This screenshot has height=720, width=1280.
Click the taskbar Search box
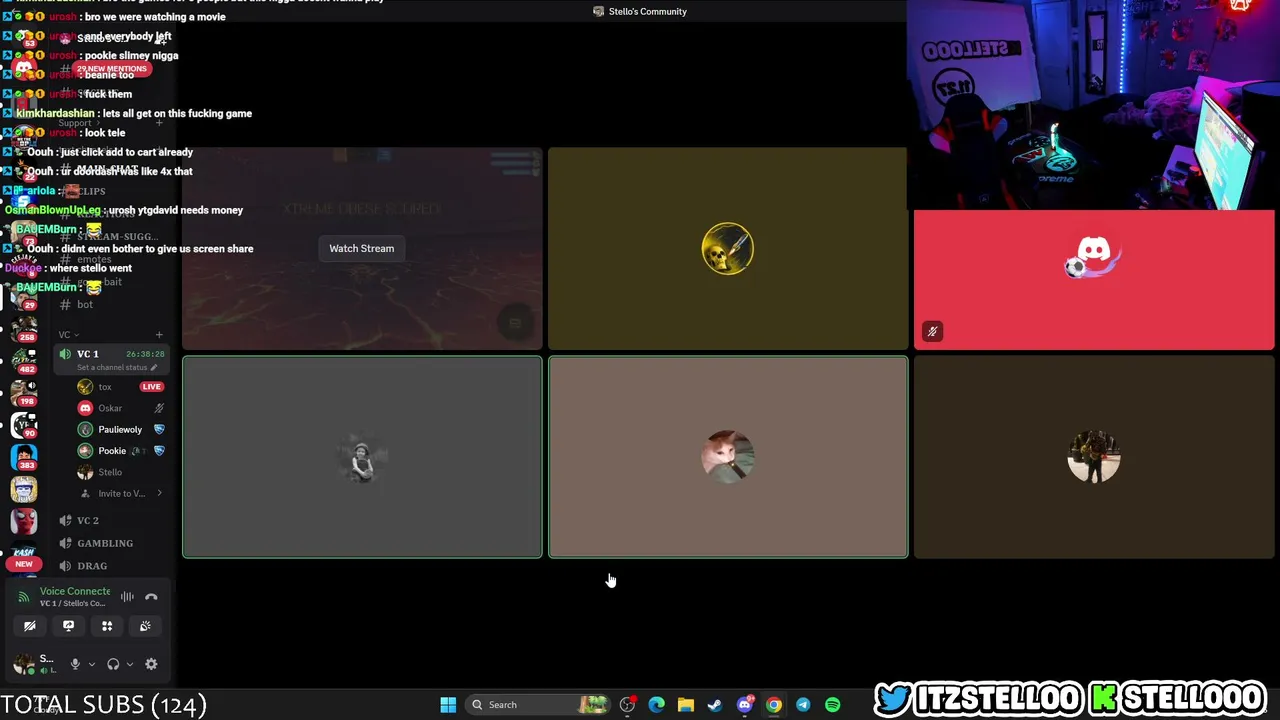[538, 705]
